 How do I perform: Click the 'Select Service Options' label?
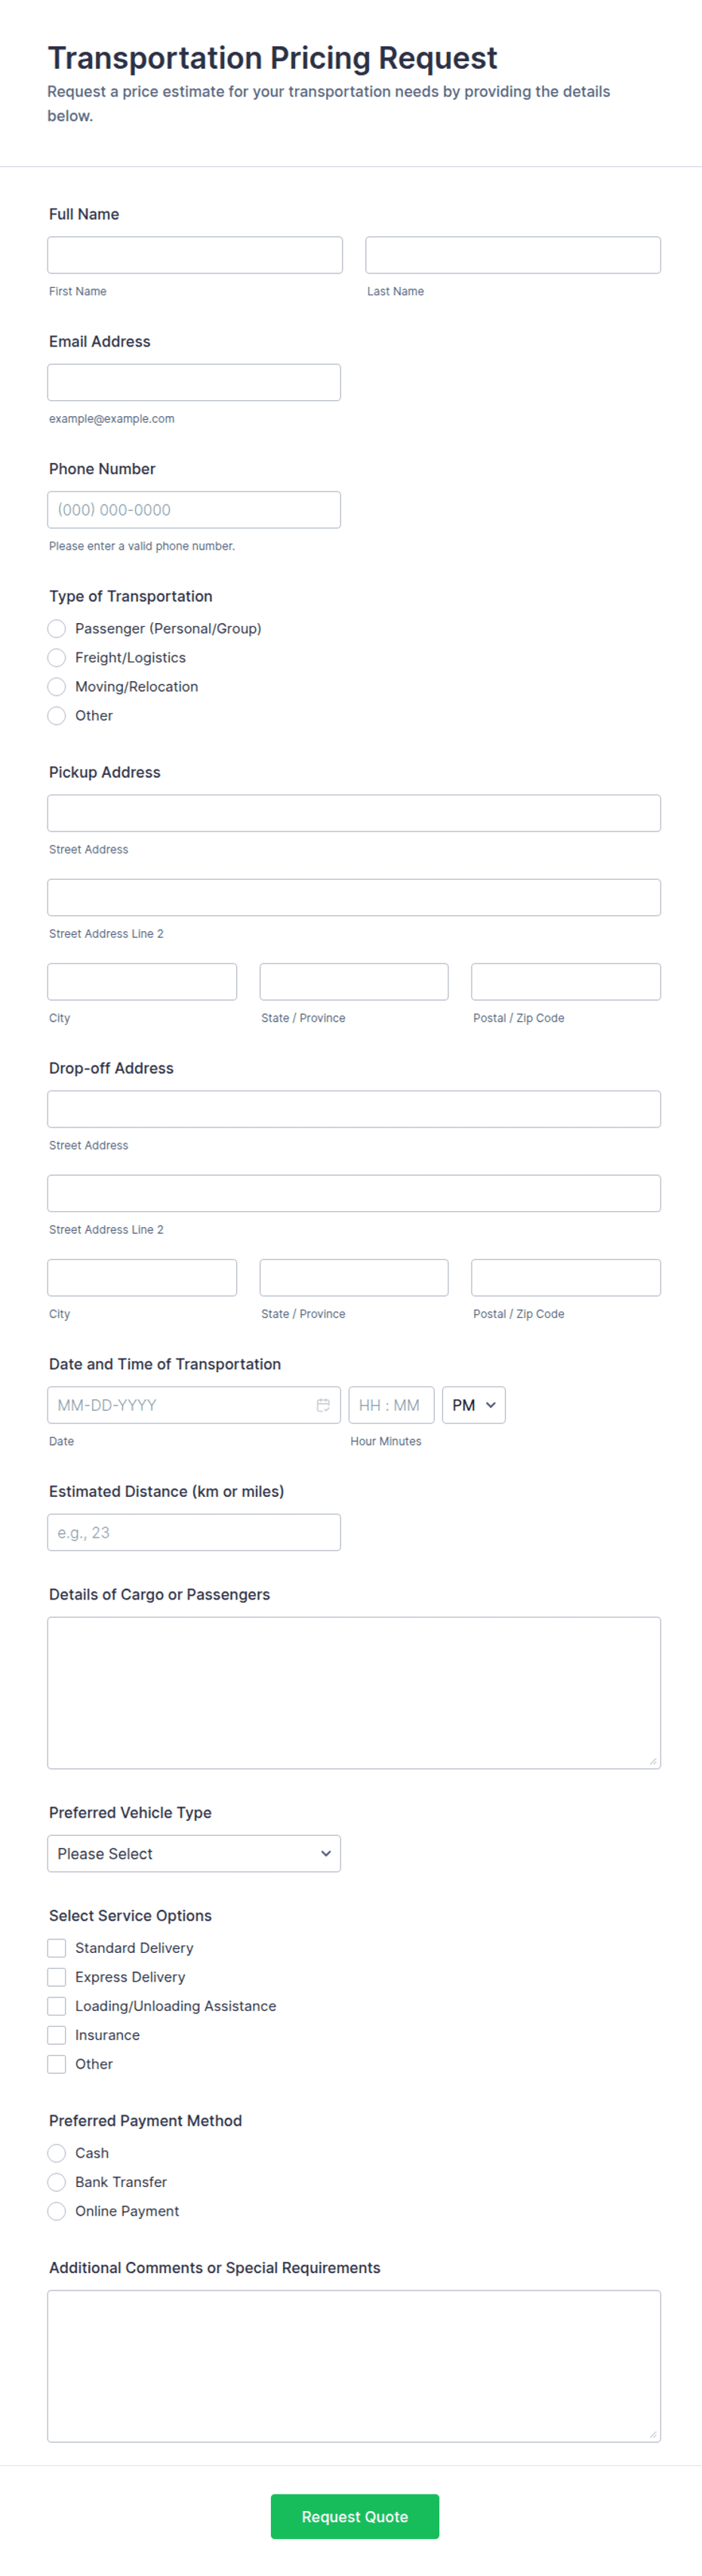click(x=130, y=1915)
